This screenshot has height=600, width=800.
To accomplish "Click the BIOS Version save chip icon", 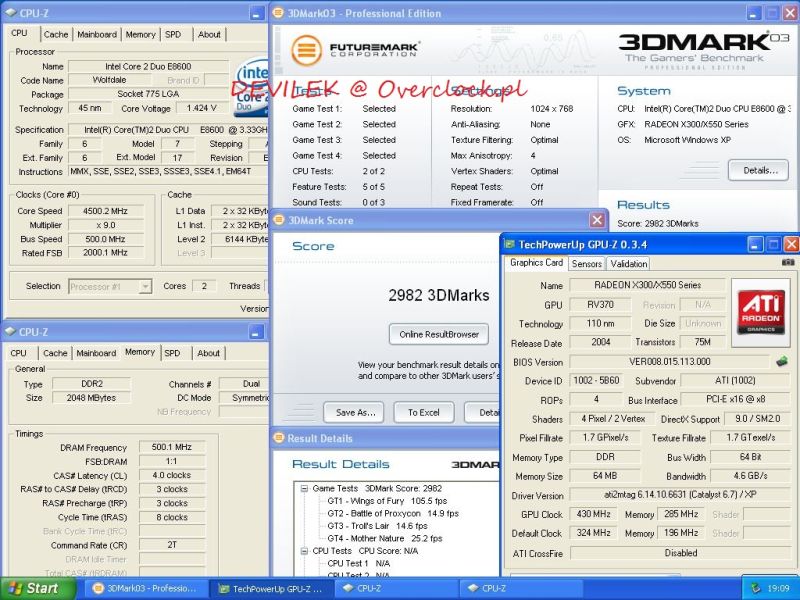I will point(781,362).
